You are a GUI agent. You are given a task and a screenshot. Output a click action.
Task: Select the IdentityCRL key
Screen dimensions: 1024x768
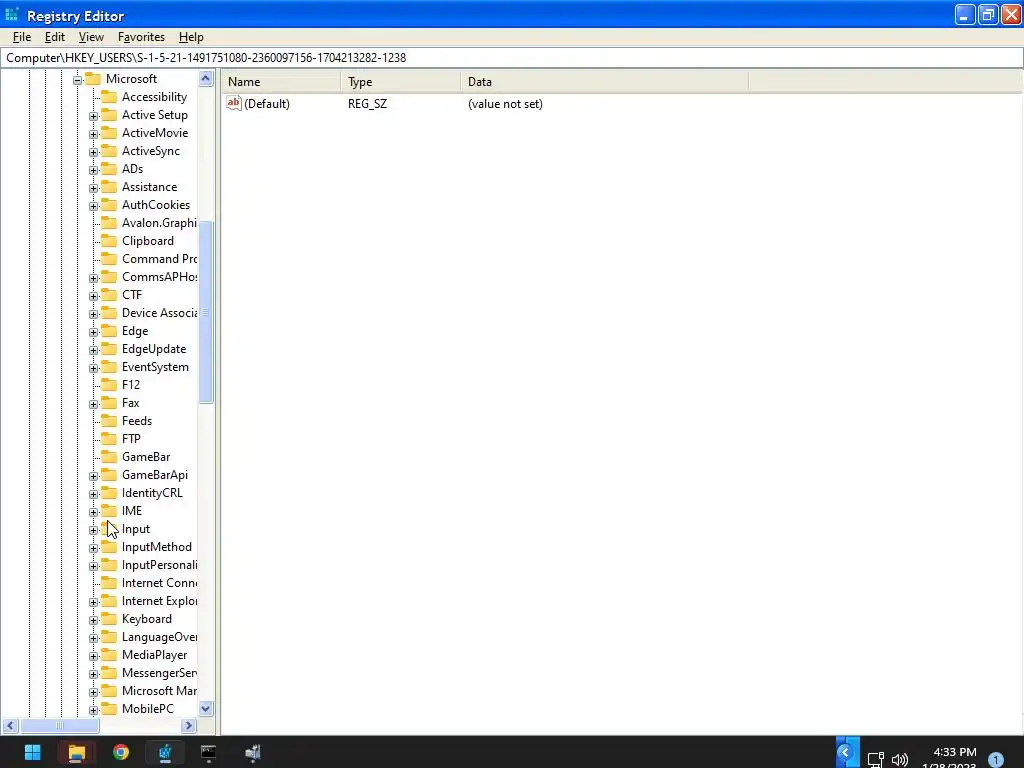click(x=152, y=493)
